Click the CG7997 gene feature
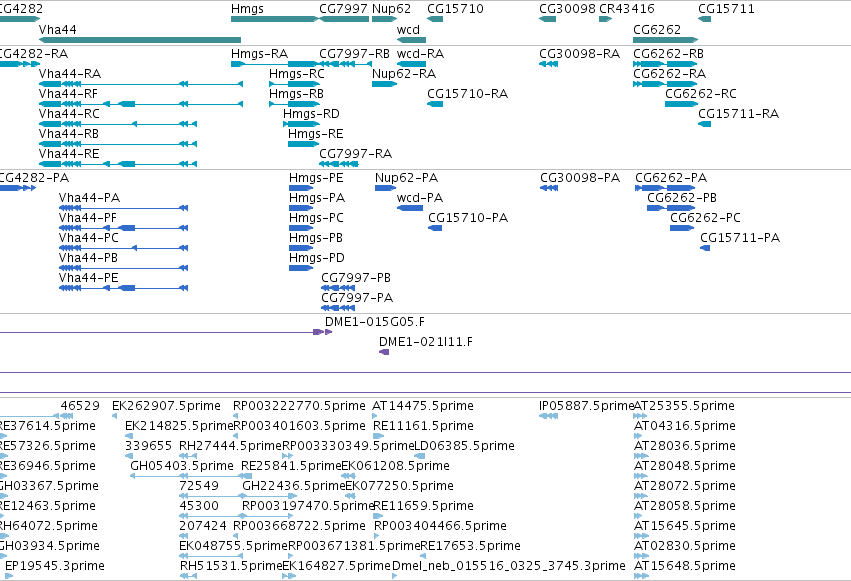 point(344,19)
